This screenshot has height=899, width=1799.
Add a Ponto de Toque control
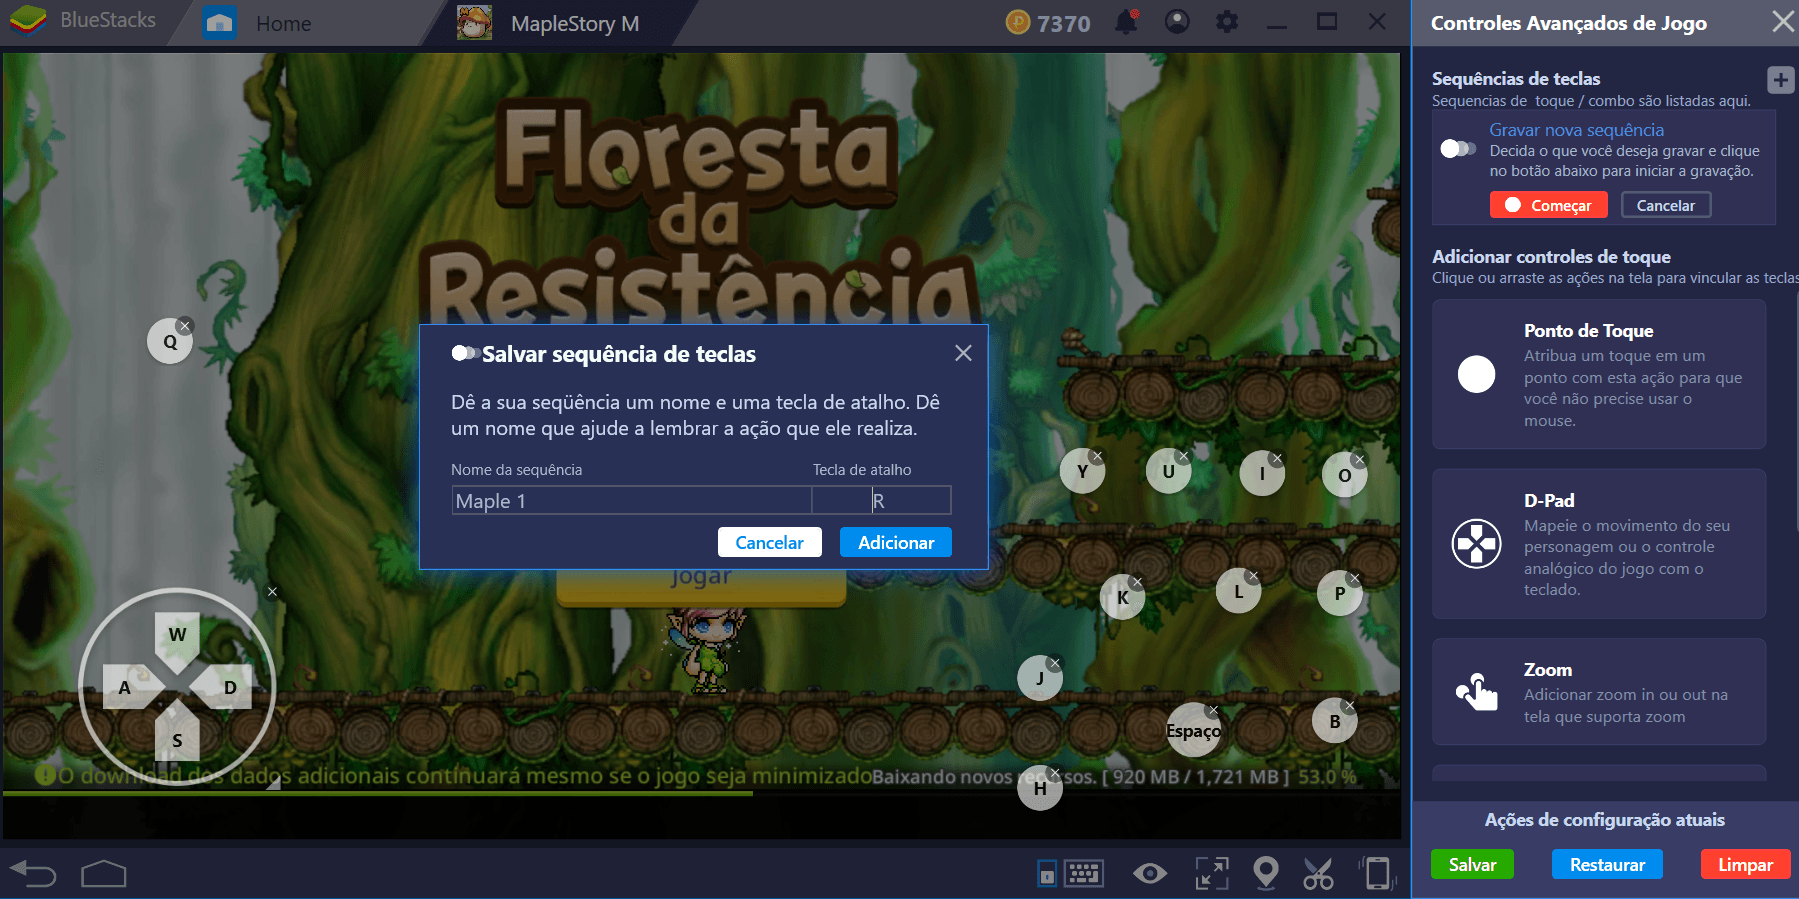[1599, 374]
